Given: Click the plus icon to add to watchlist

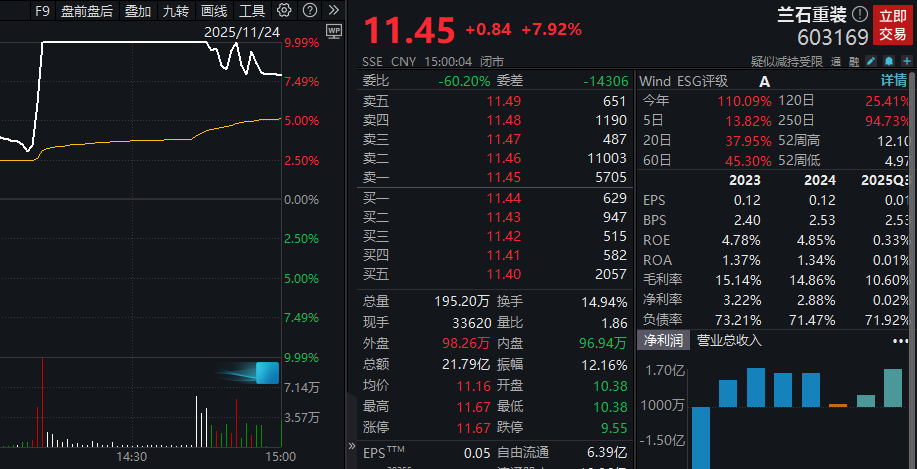Looking at the screenshot, I should pyautogui.click(x=904, y=61).
